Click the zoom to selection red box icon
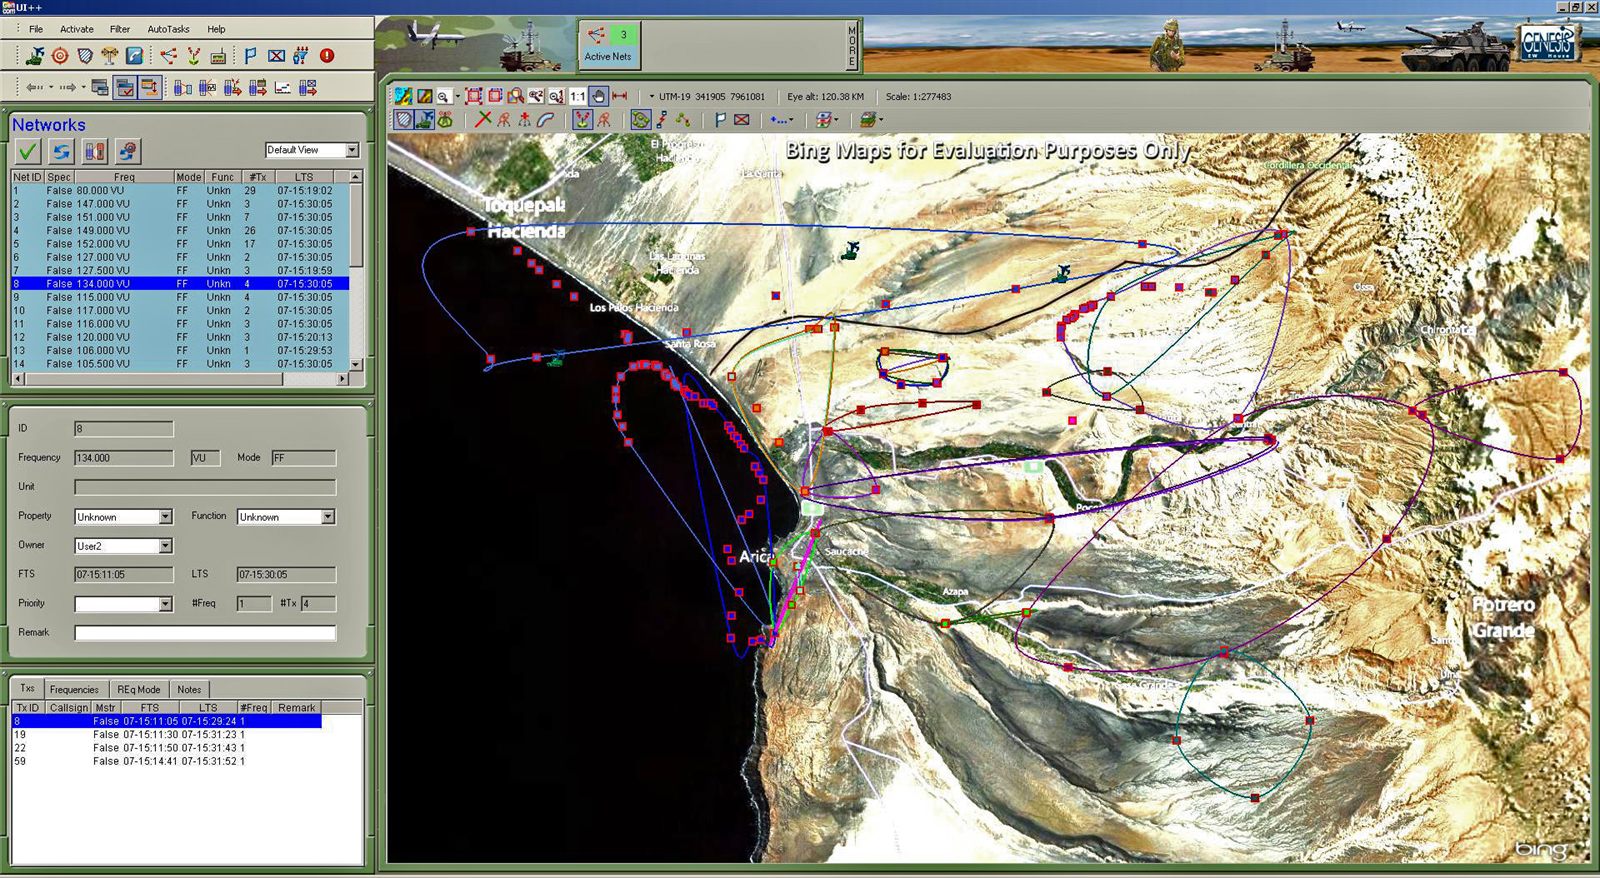The image size is (1600, 878). pyautogui.click(x=474, y=96)
